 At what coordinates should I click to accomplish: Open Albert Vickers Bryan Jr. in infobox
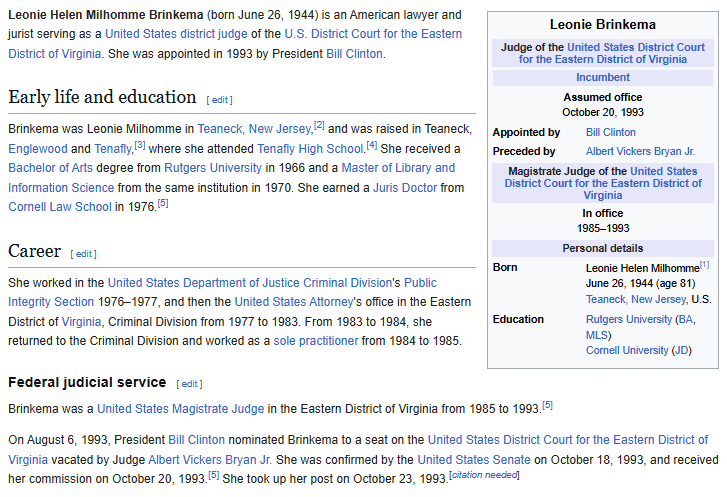(640, 151)
